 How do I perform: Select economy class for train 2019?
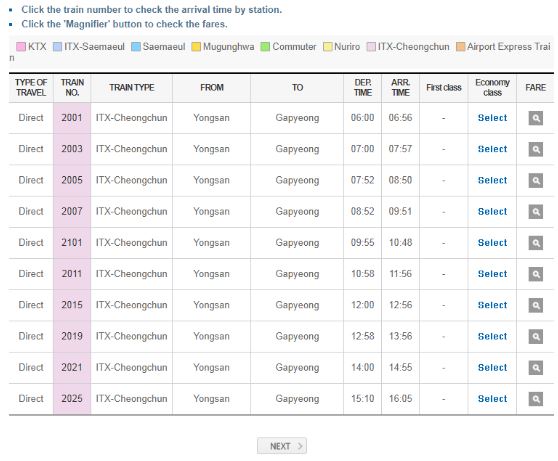[492, 336]
